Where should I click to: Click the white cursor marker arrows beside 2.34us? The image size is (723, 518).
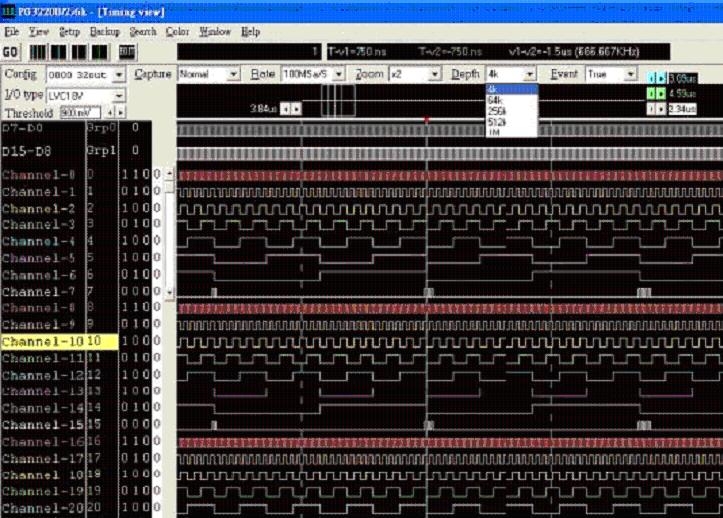pos(656,108)
